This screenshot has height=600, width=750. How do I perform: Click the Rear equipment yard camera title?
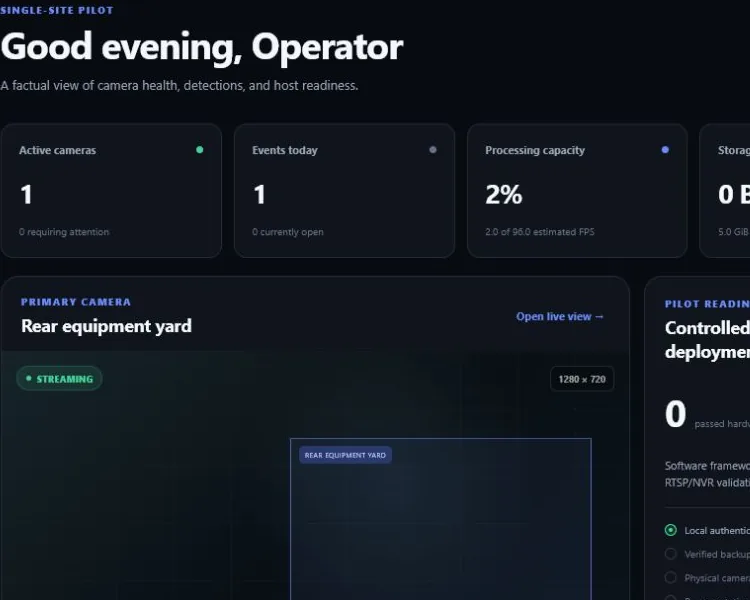click(x=106, y=326)
